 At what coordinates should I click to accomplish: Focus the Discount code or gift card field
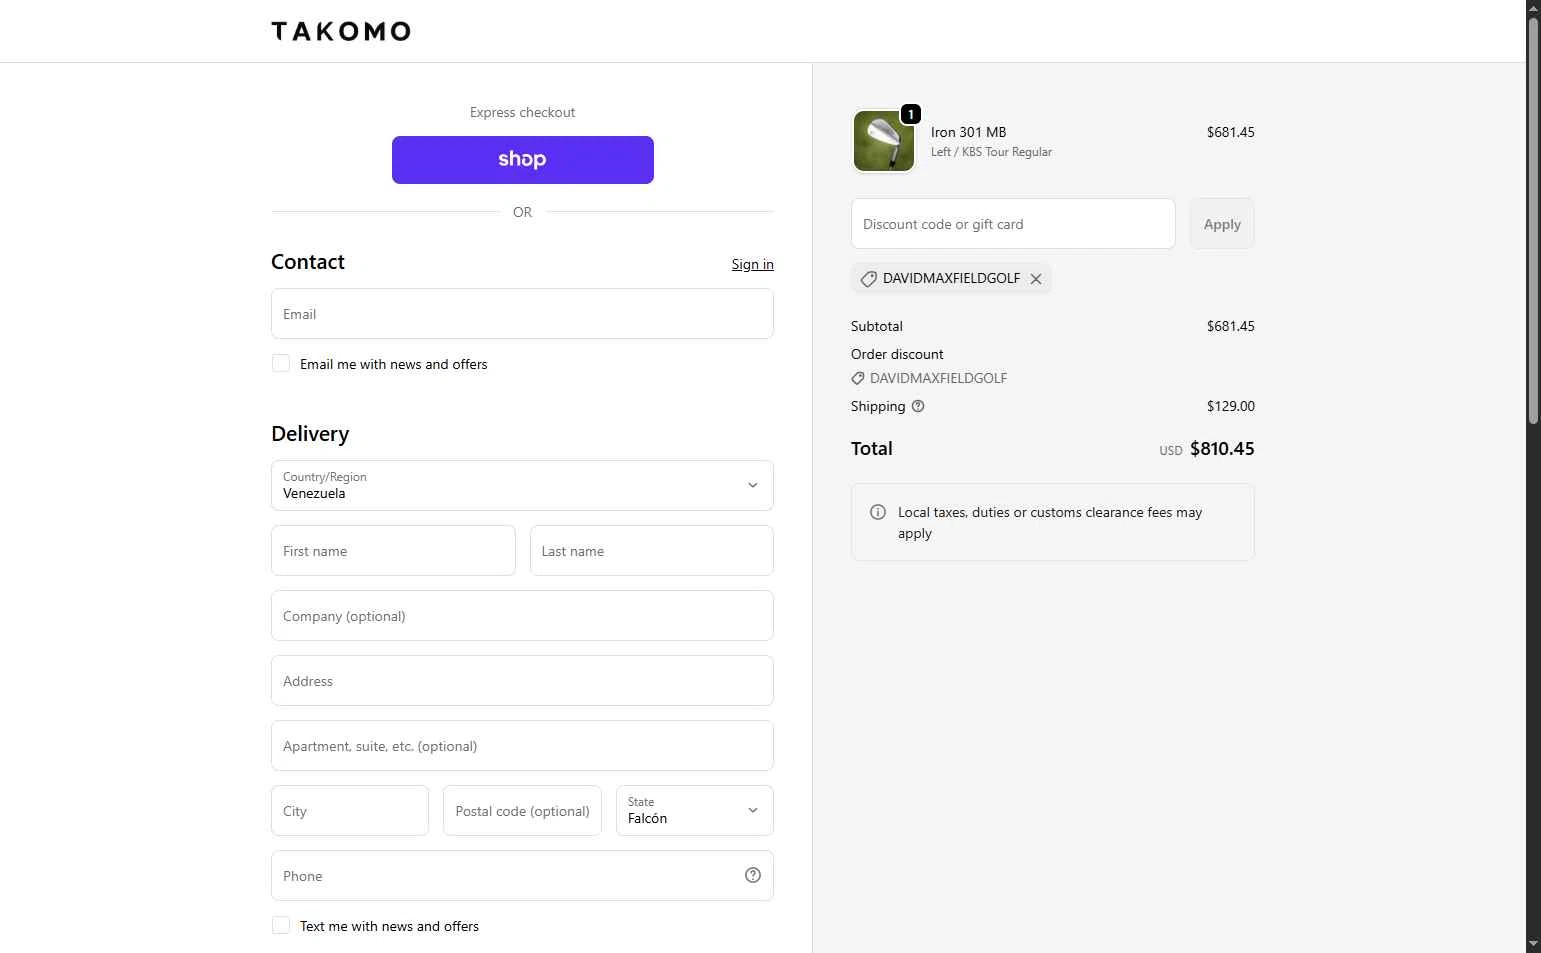pyautogui.click(x=1013, y=224)
